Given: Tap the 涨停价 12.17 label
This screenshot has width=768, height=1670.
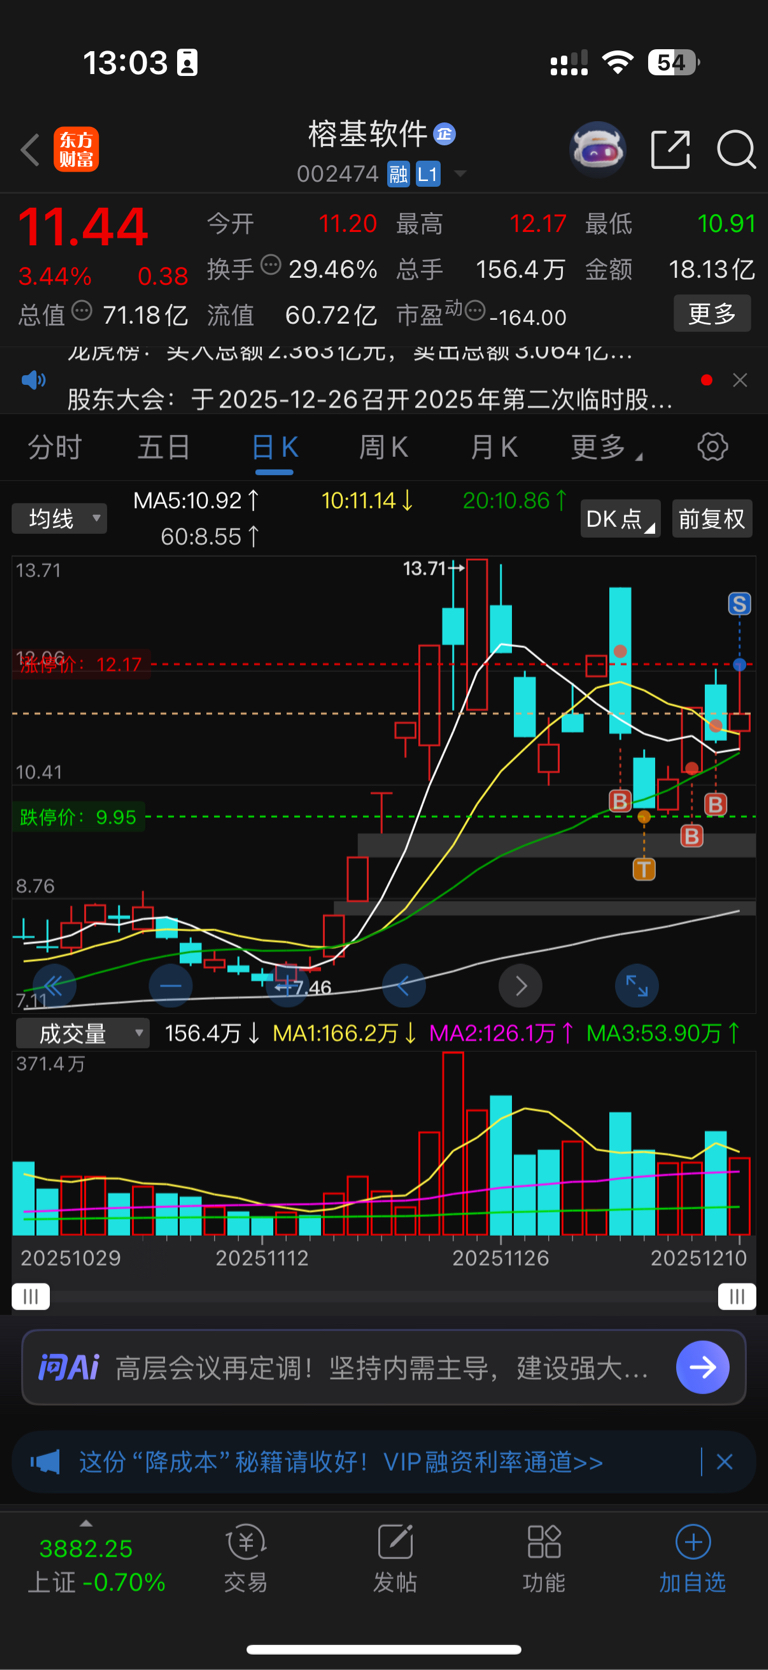Looking at the screenshot, I should point(81,664).
